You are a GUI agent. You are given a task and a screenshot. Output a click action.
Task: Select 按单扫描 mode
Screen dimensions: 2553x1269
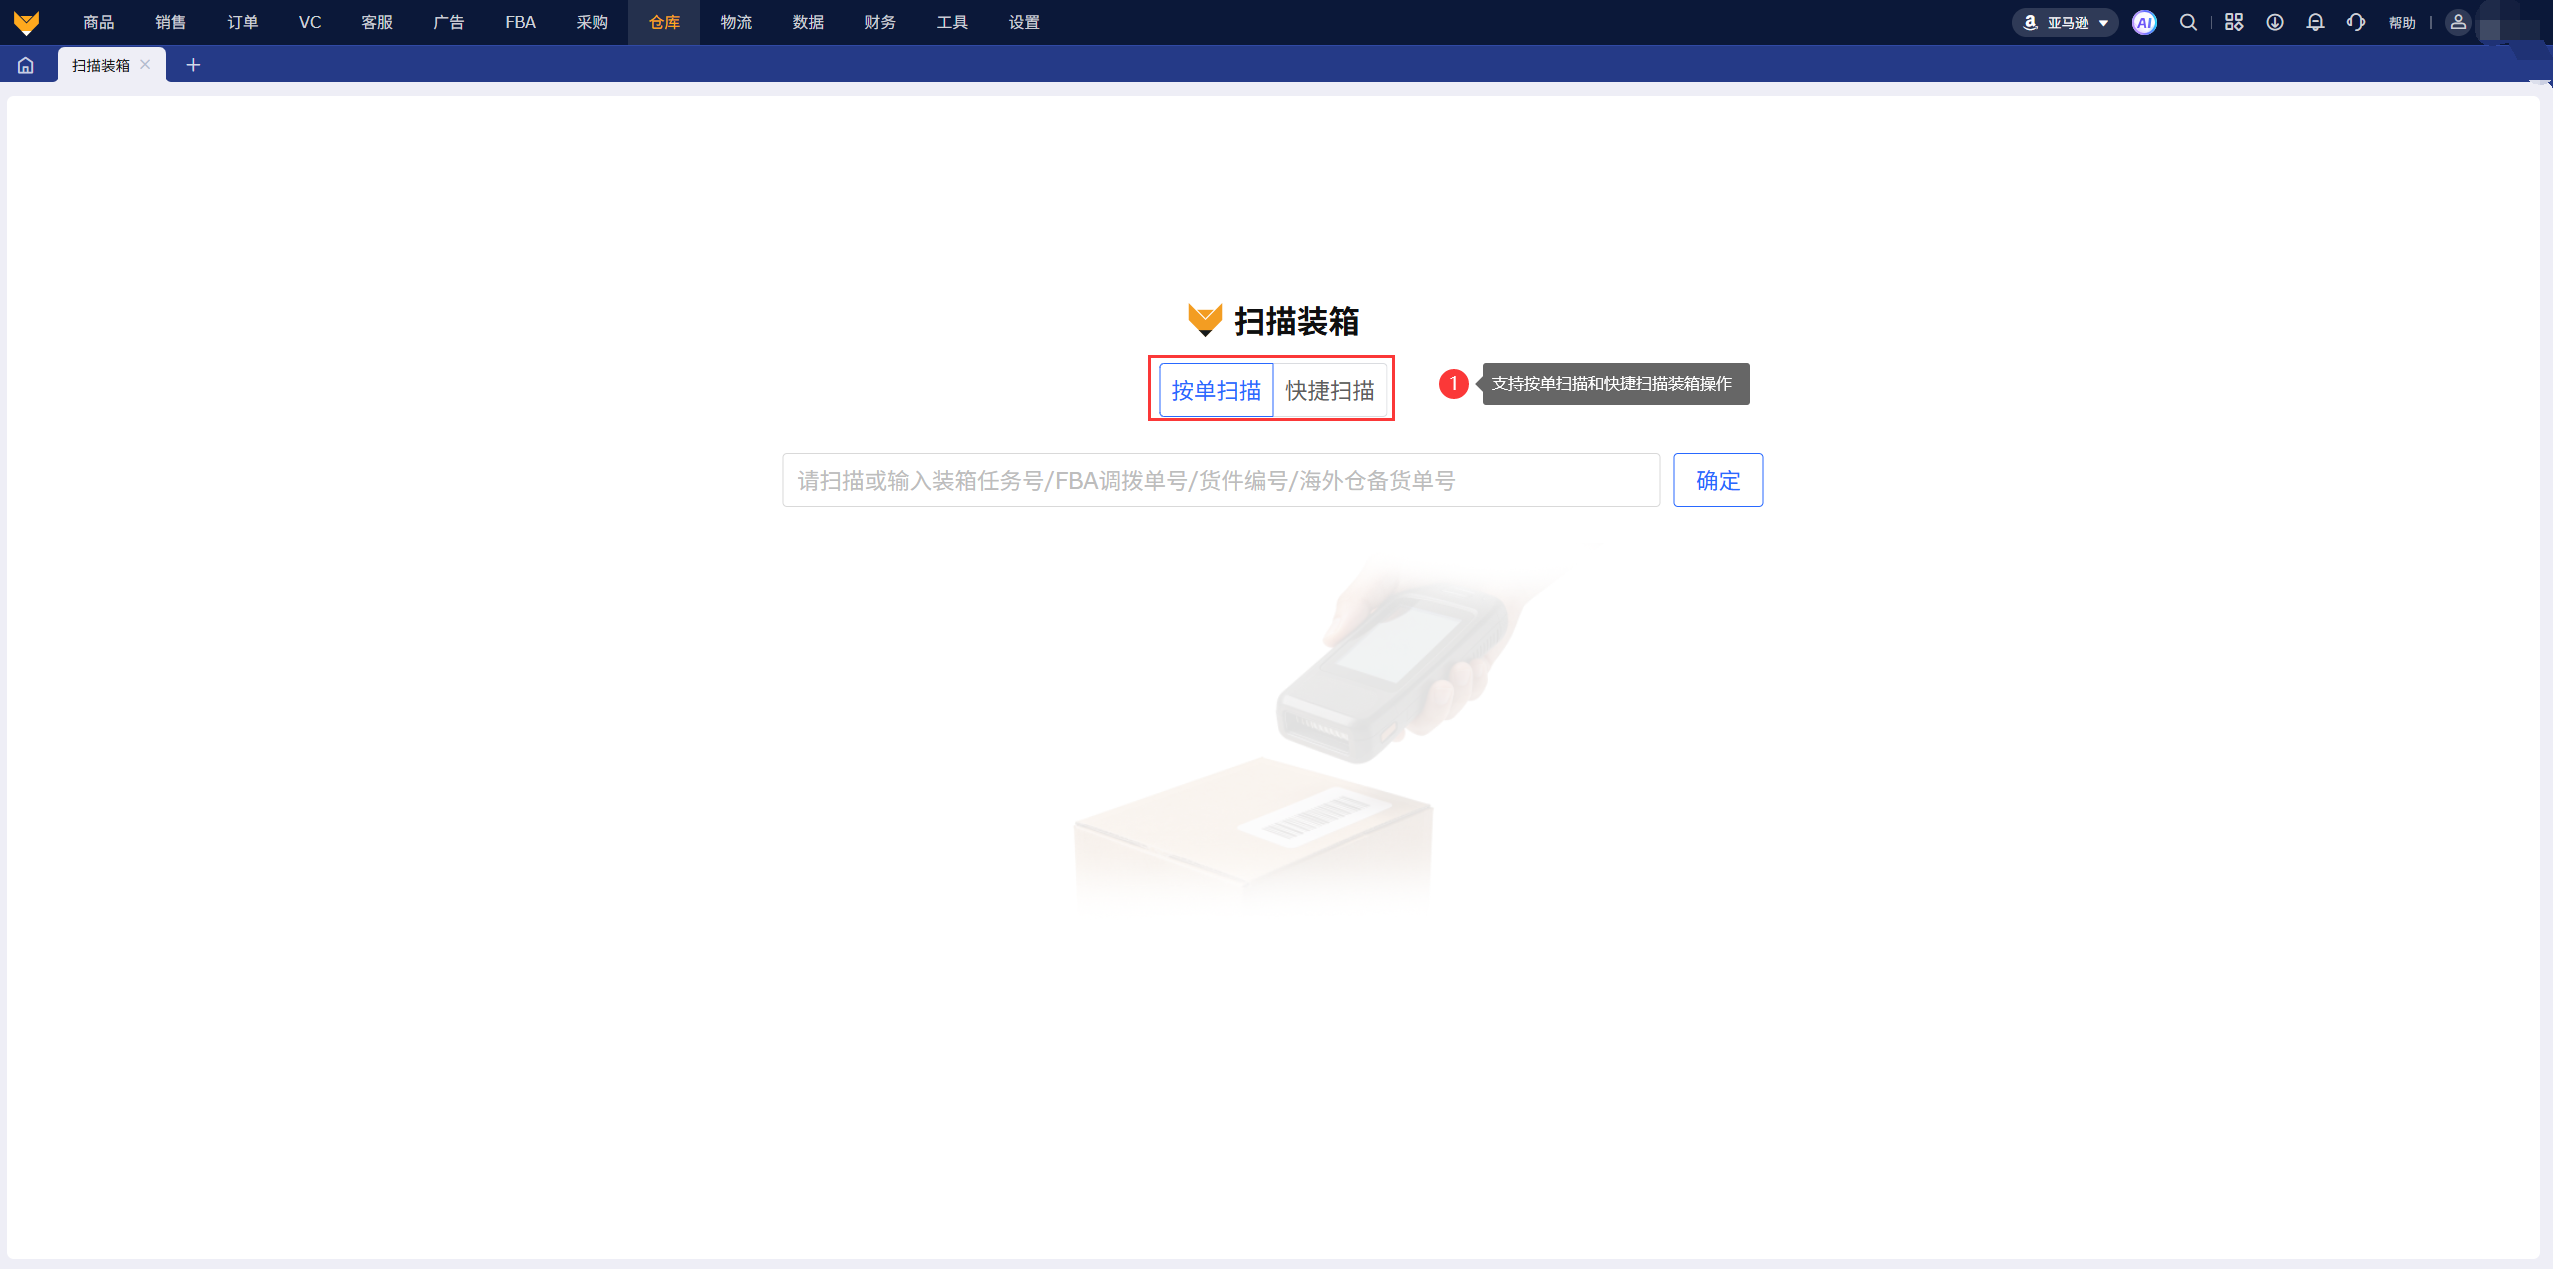1215,390
